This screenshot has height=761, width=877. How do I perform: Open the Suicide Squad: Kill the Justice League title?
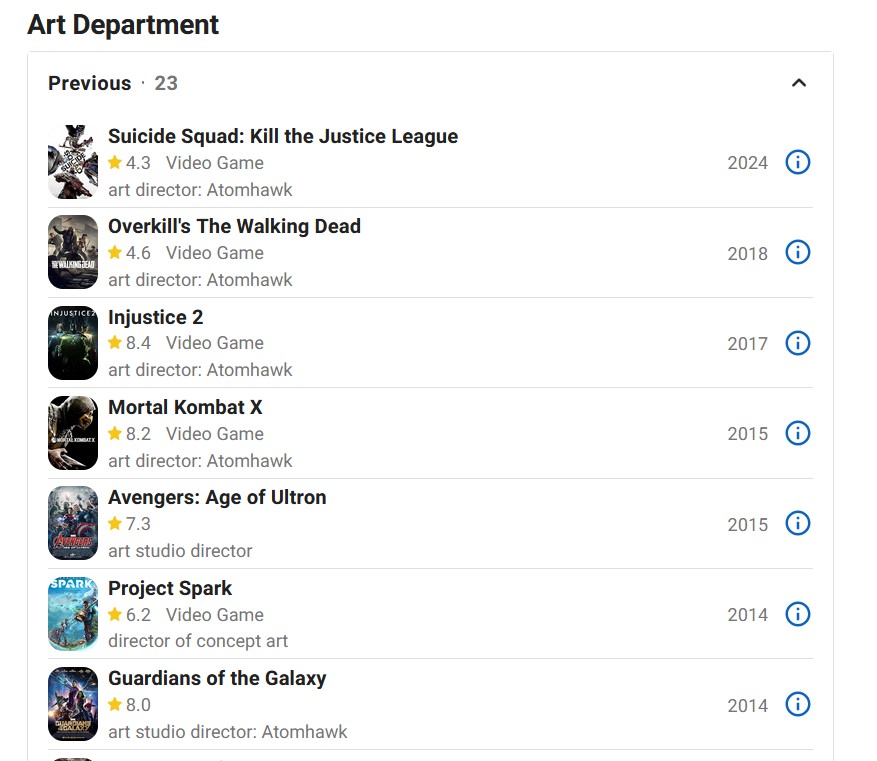coord(283,136)
